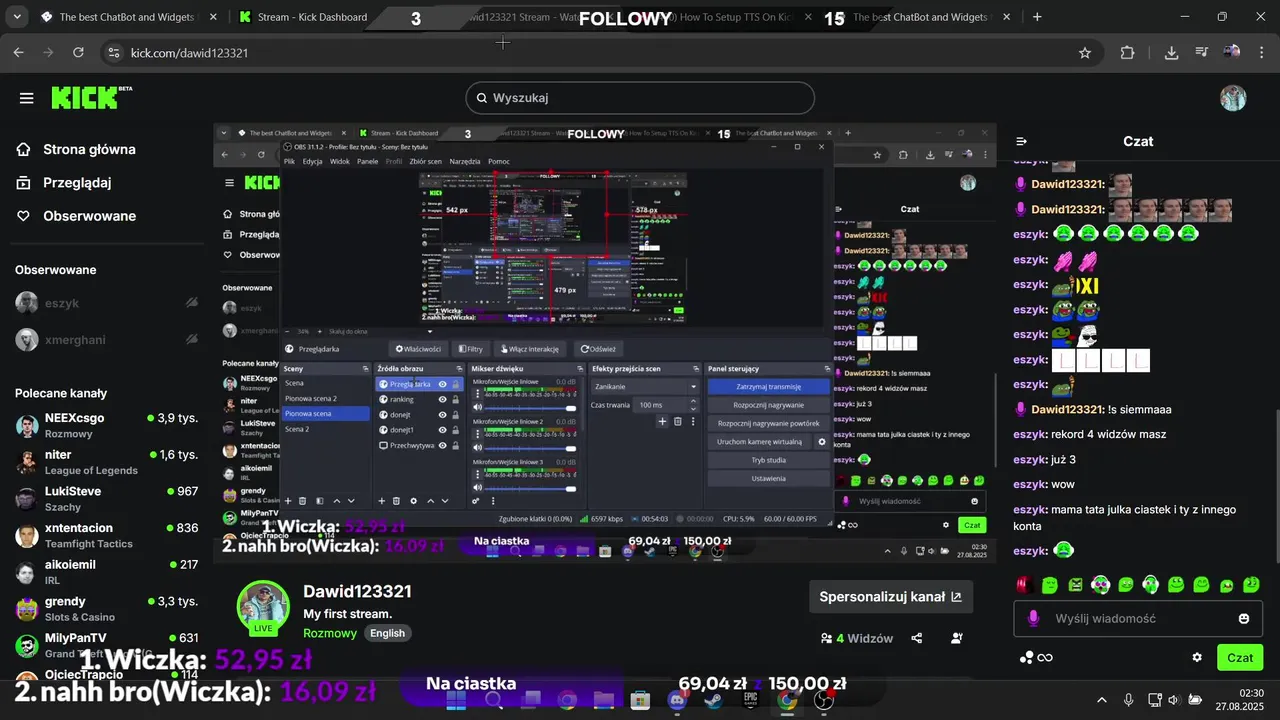Image resolution: width=1280 pixels, height=720 pixels.
Task: Toggle visibility of Przechwytywa source in OBS
Action: pos(442,445)
